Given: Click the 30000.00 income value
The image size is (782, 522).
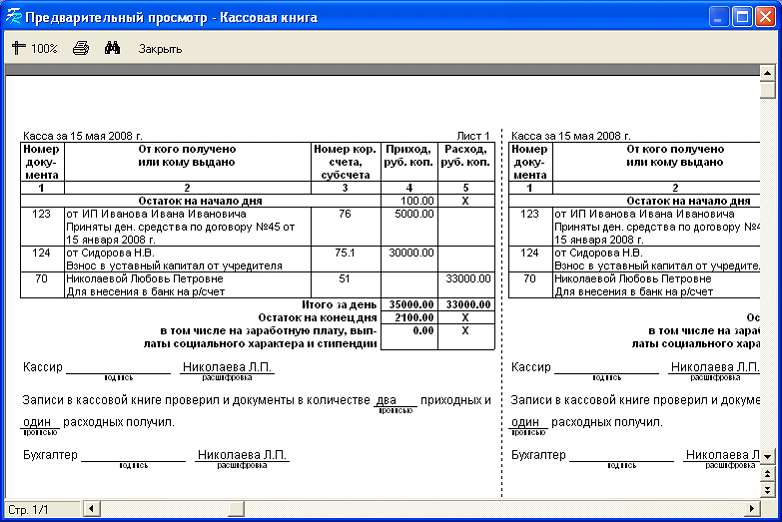Looking at the screenshot, I should [411, 253].
